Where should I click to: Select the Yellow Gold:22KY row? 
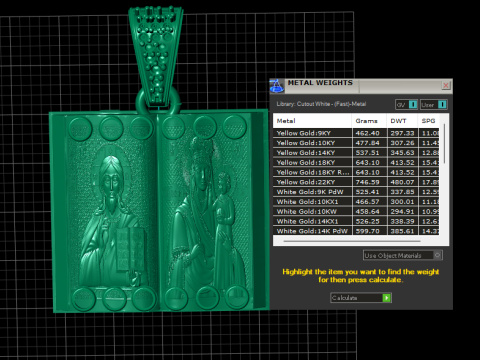[x=356, y=182]
